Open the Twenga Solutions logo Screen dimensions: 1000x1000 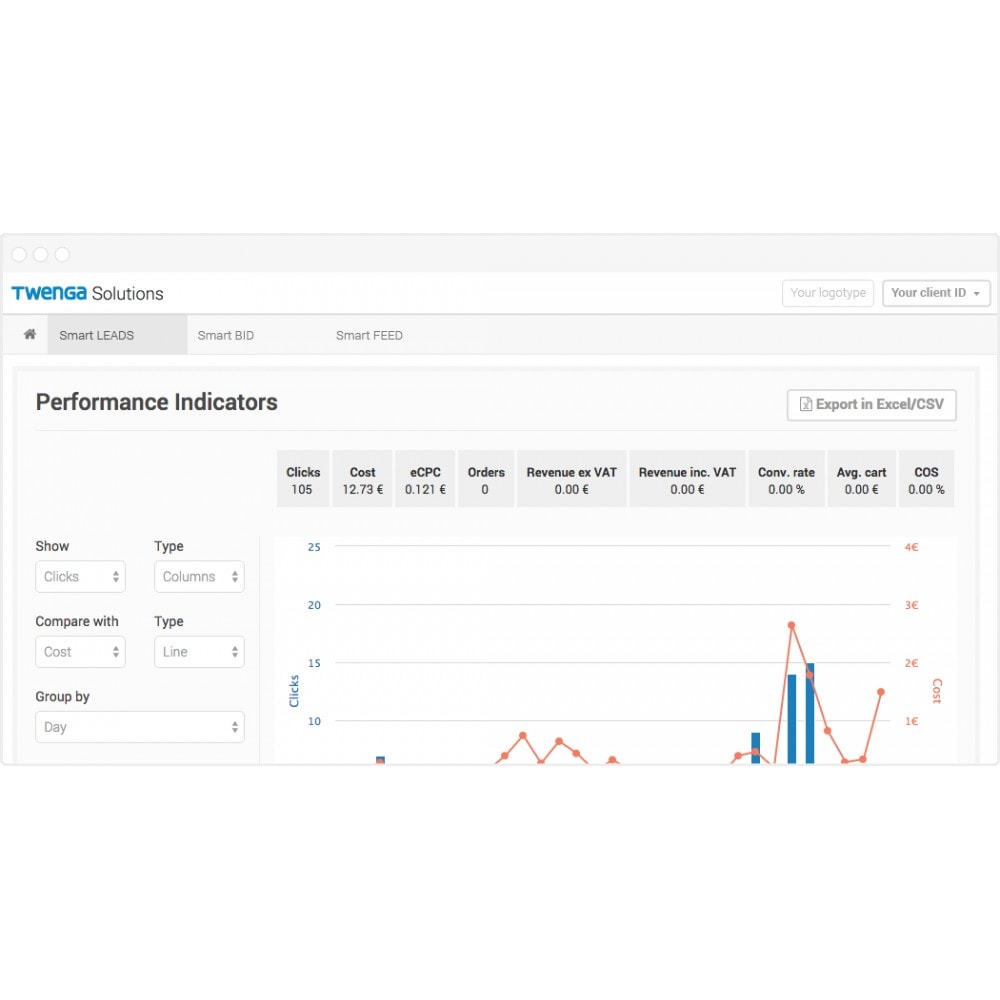[87, 293]
